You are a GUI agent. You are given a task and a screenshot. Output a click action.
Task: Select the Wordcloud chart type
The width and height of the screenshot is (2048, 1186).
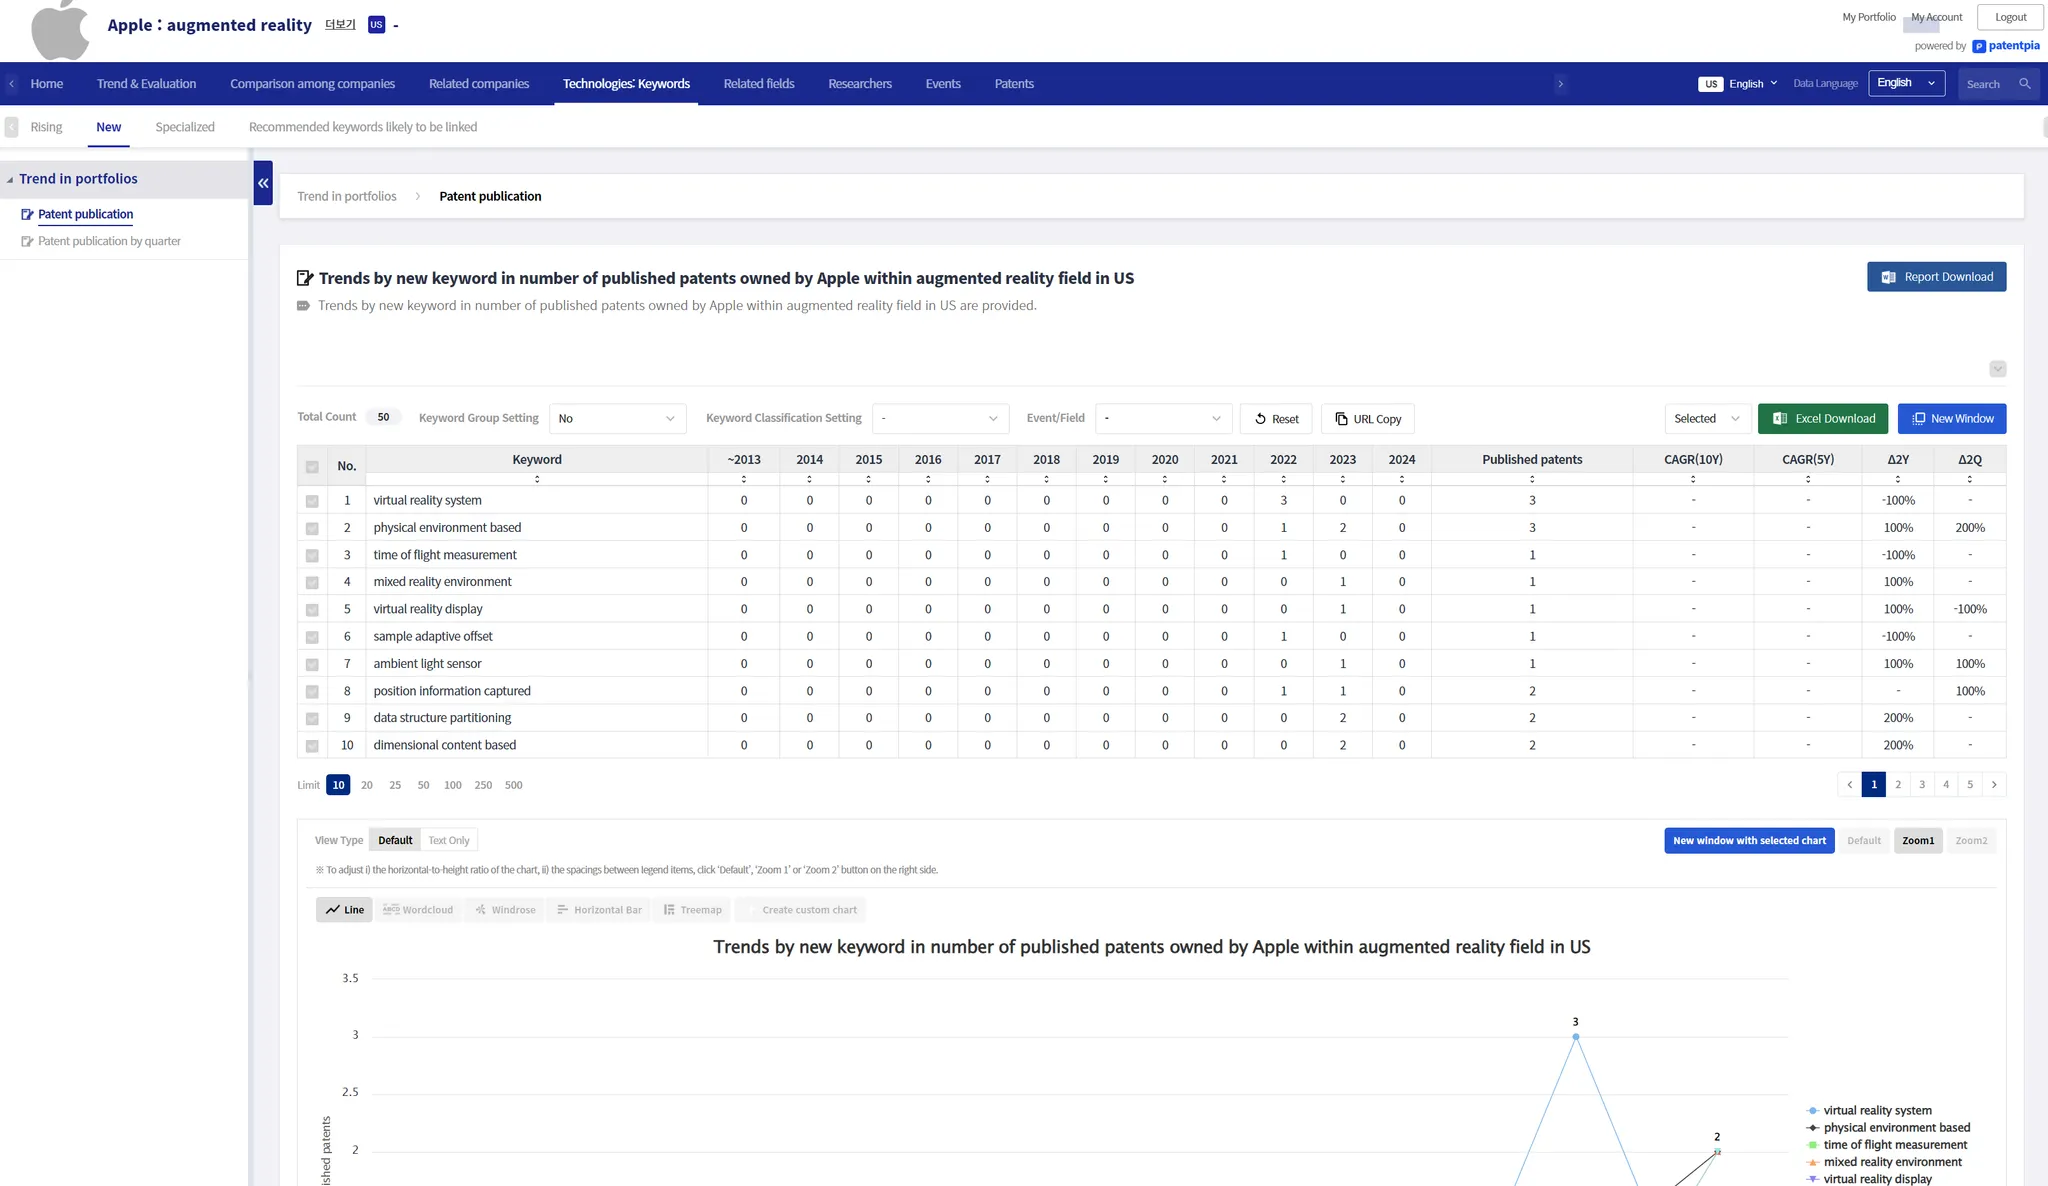[x=418, y=910]
